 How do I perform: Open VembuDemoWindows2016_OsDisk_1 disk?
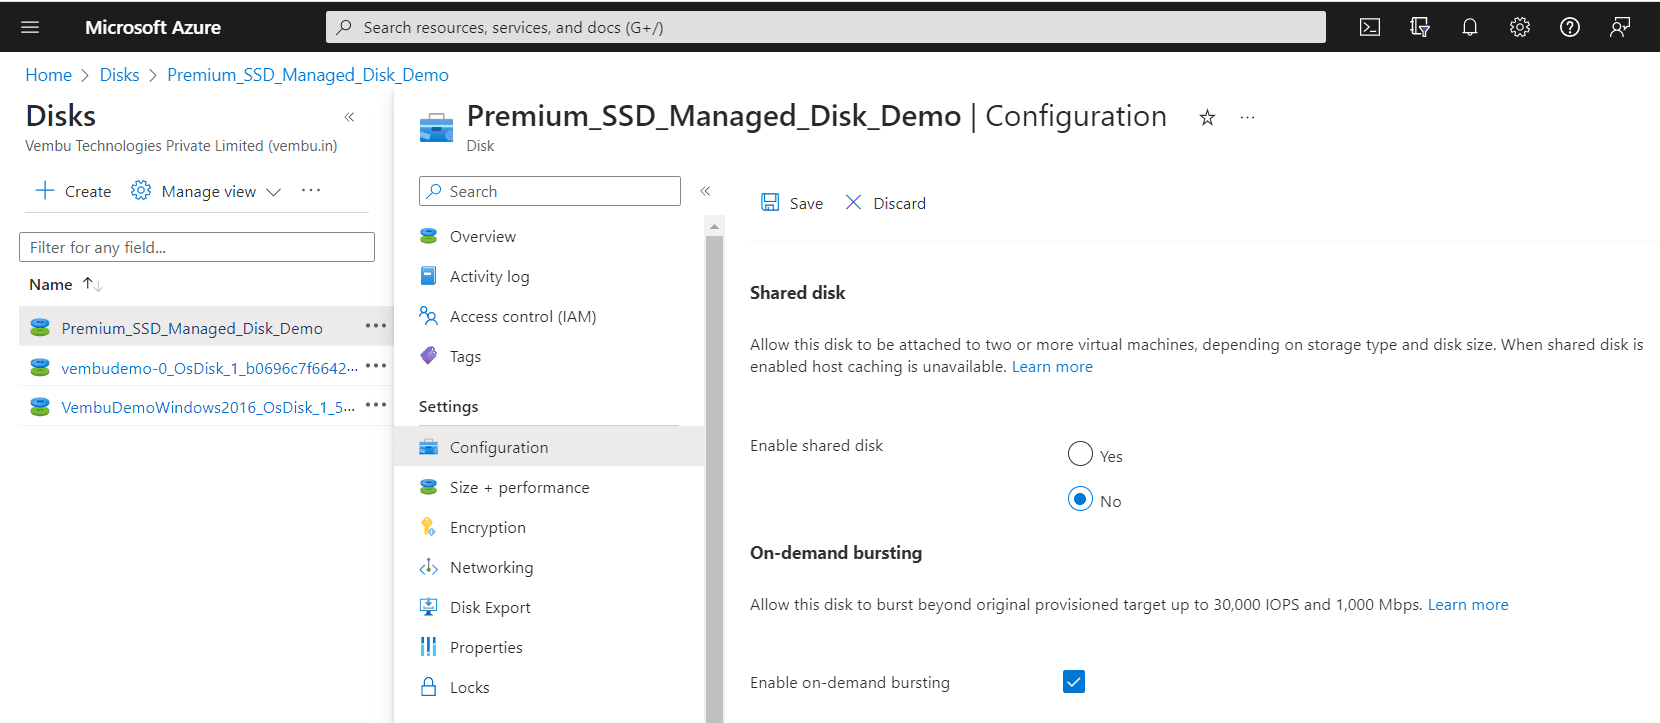coord(208,407)
